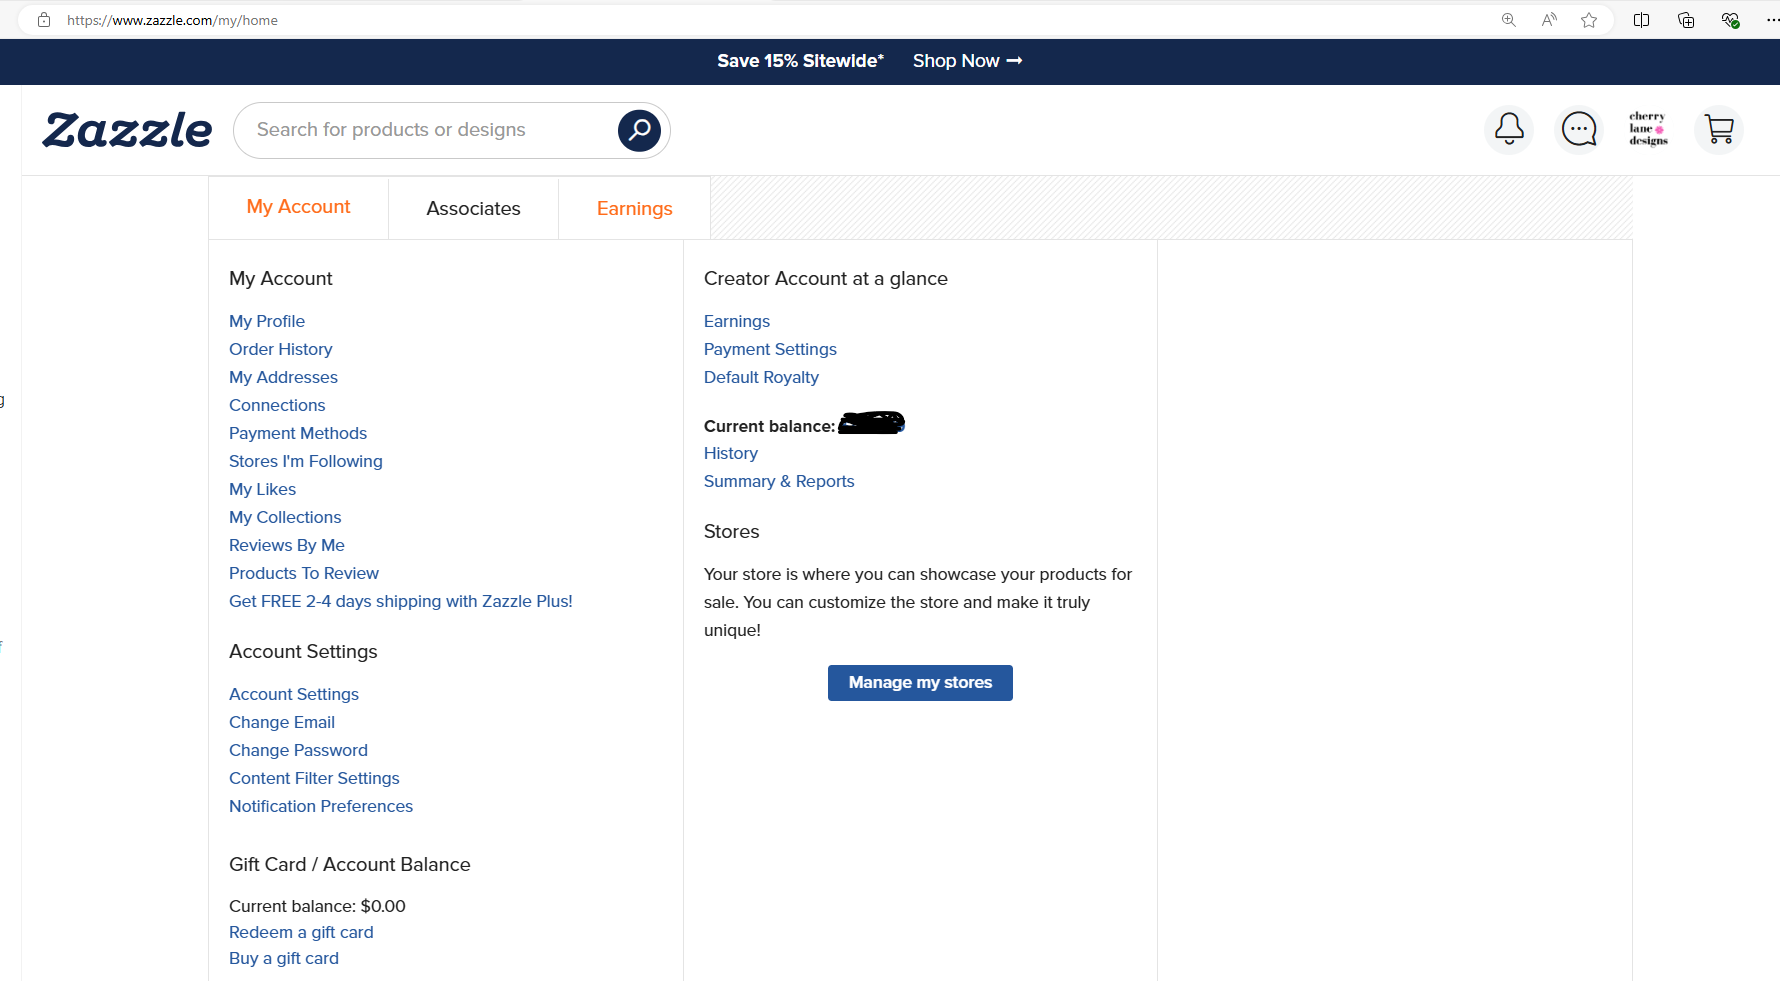This screenshot has height=981, width=1780.
Task: Open the notifications bell
Action: pos(1509,129)
